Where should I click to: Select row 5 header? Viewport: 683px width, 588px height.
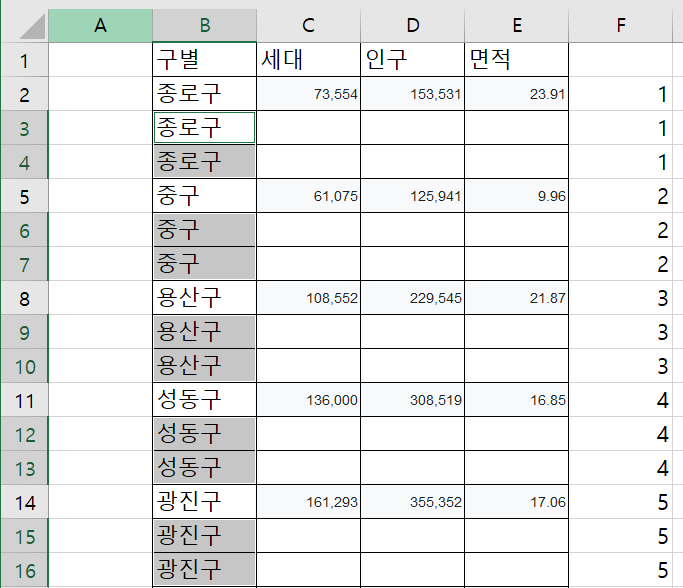coord(24,196)
